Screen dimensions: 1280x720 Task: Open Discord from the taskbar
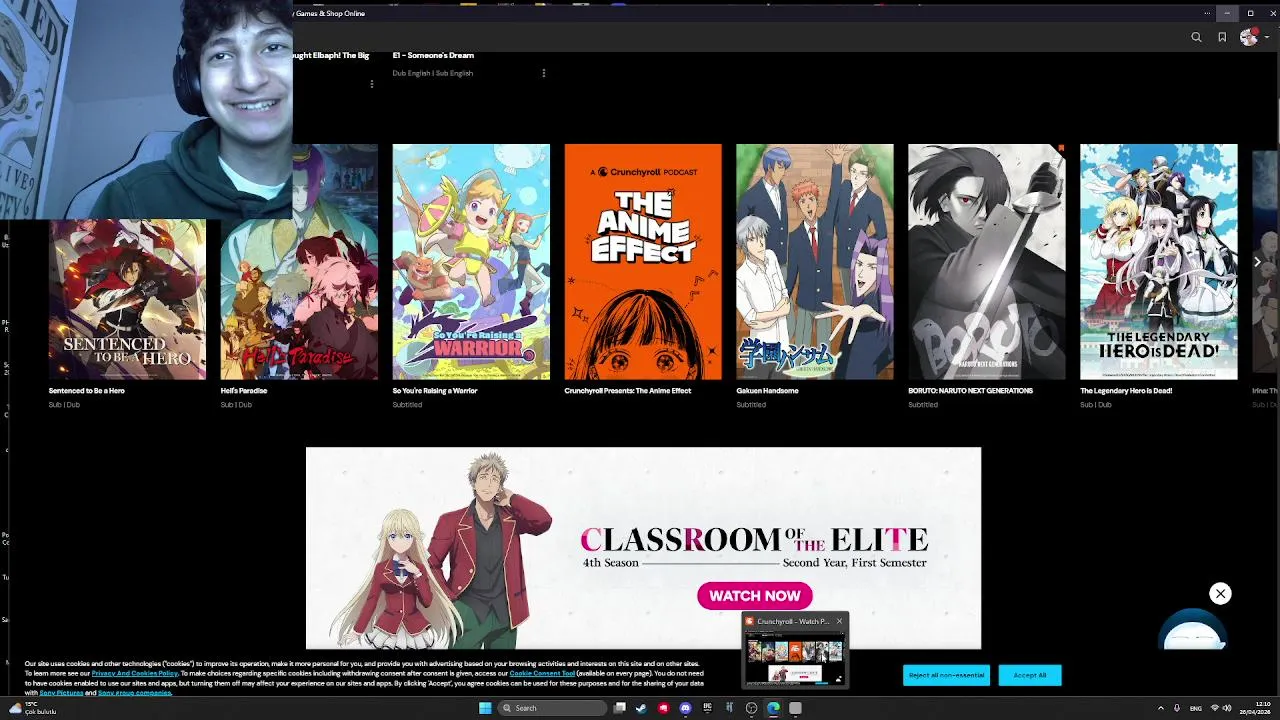click(685, 708)
